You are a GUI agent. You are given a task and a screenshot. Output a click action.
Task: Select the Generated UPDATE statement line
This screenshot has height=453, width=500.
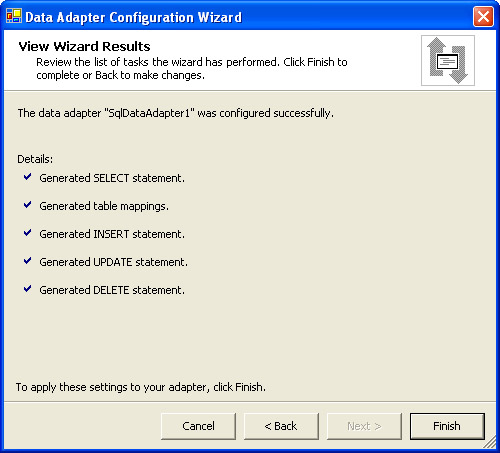pos(114,262)
